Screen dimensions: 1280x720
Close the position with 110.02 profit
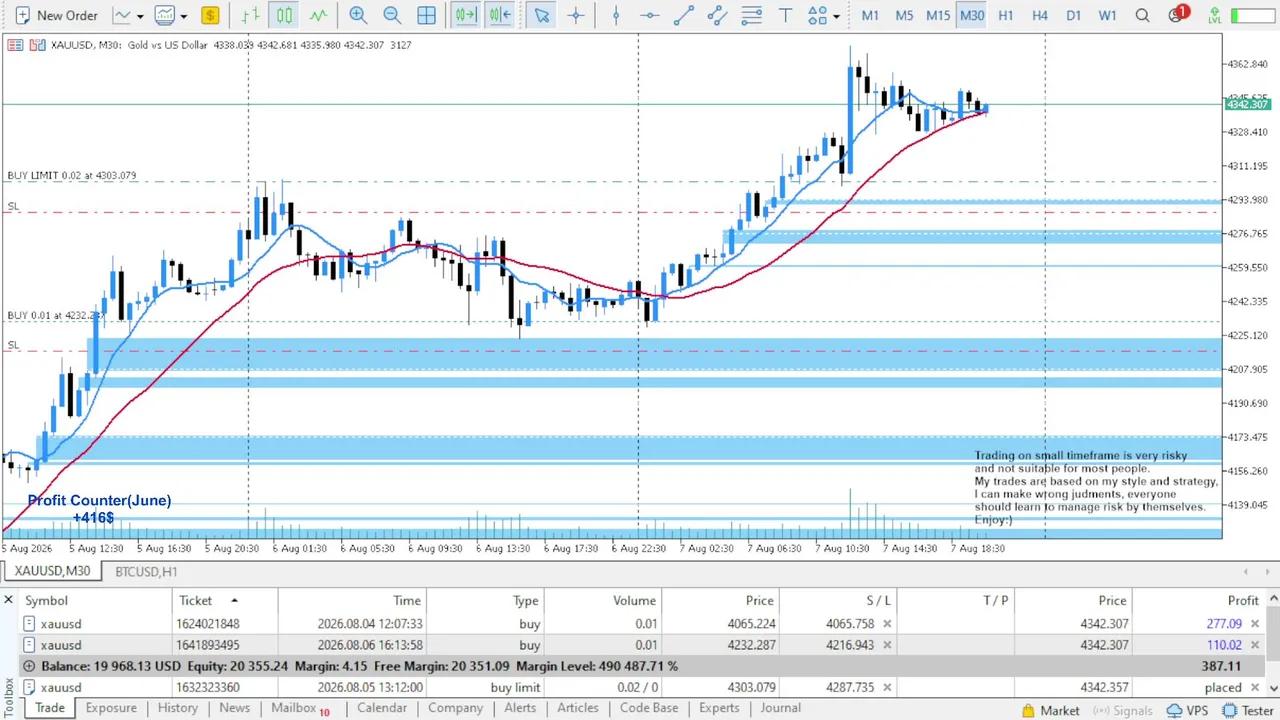(1256, 645)
